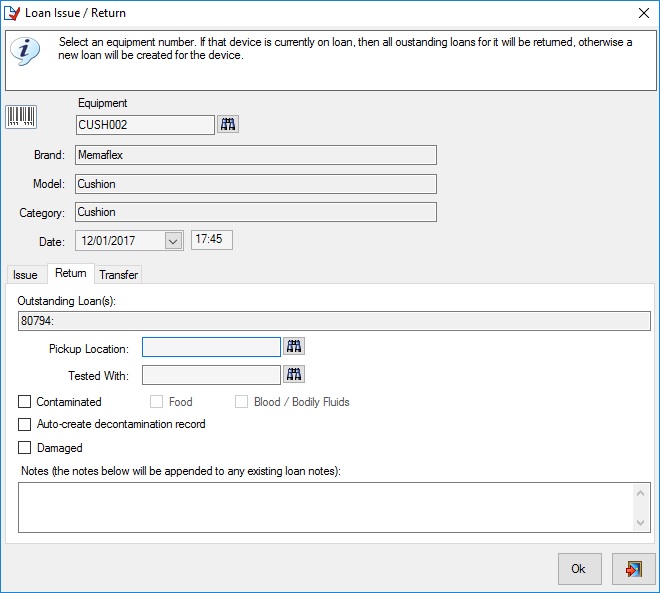
Task: Tick the Contaminated checkbox
Action: [x=24, y=402]
